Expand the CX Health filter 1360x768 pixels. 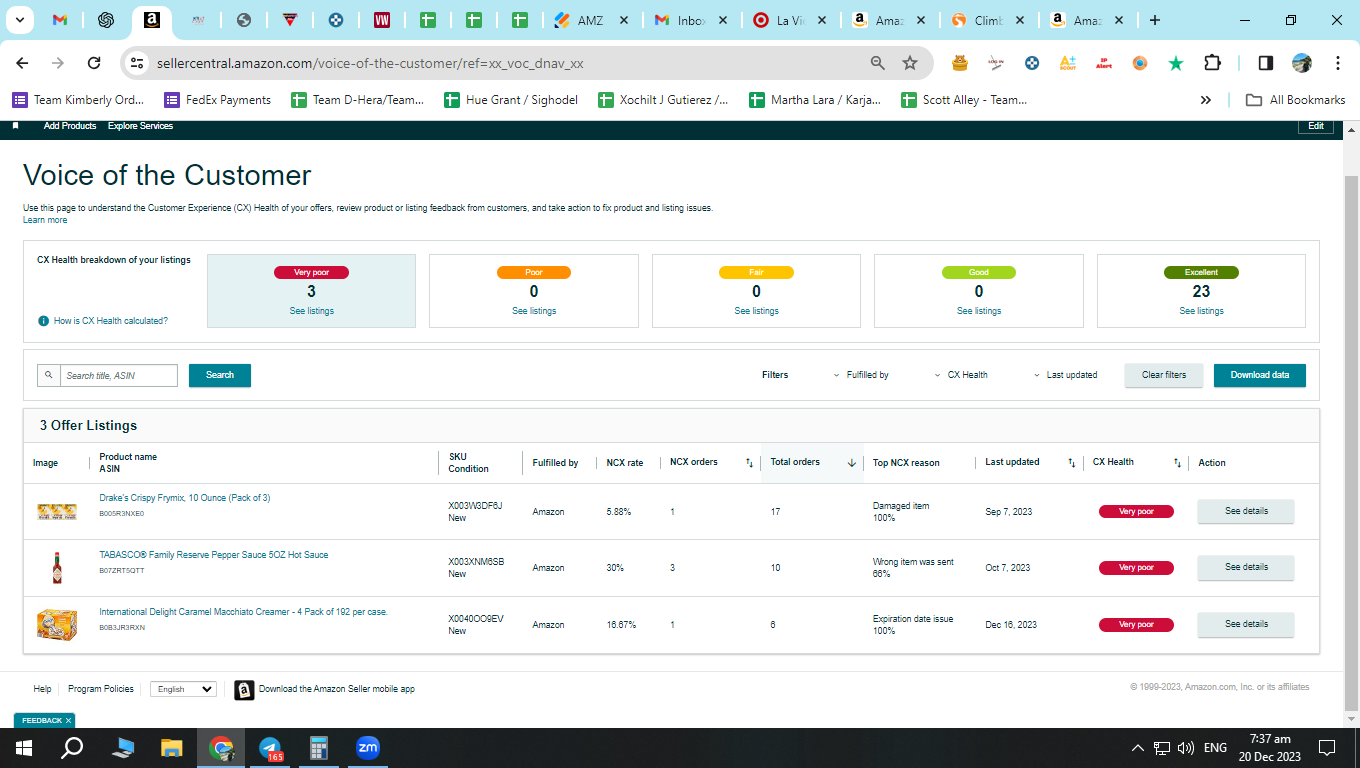point(961,375)
